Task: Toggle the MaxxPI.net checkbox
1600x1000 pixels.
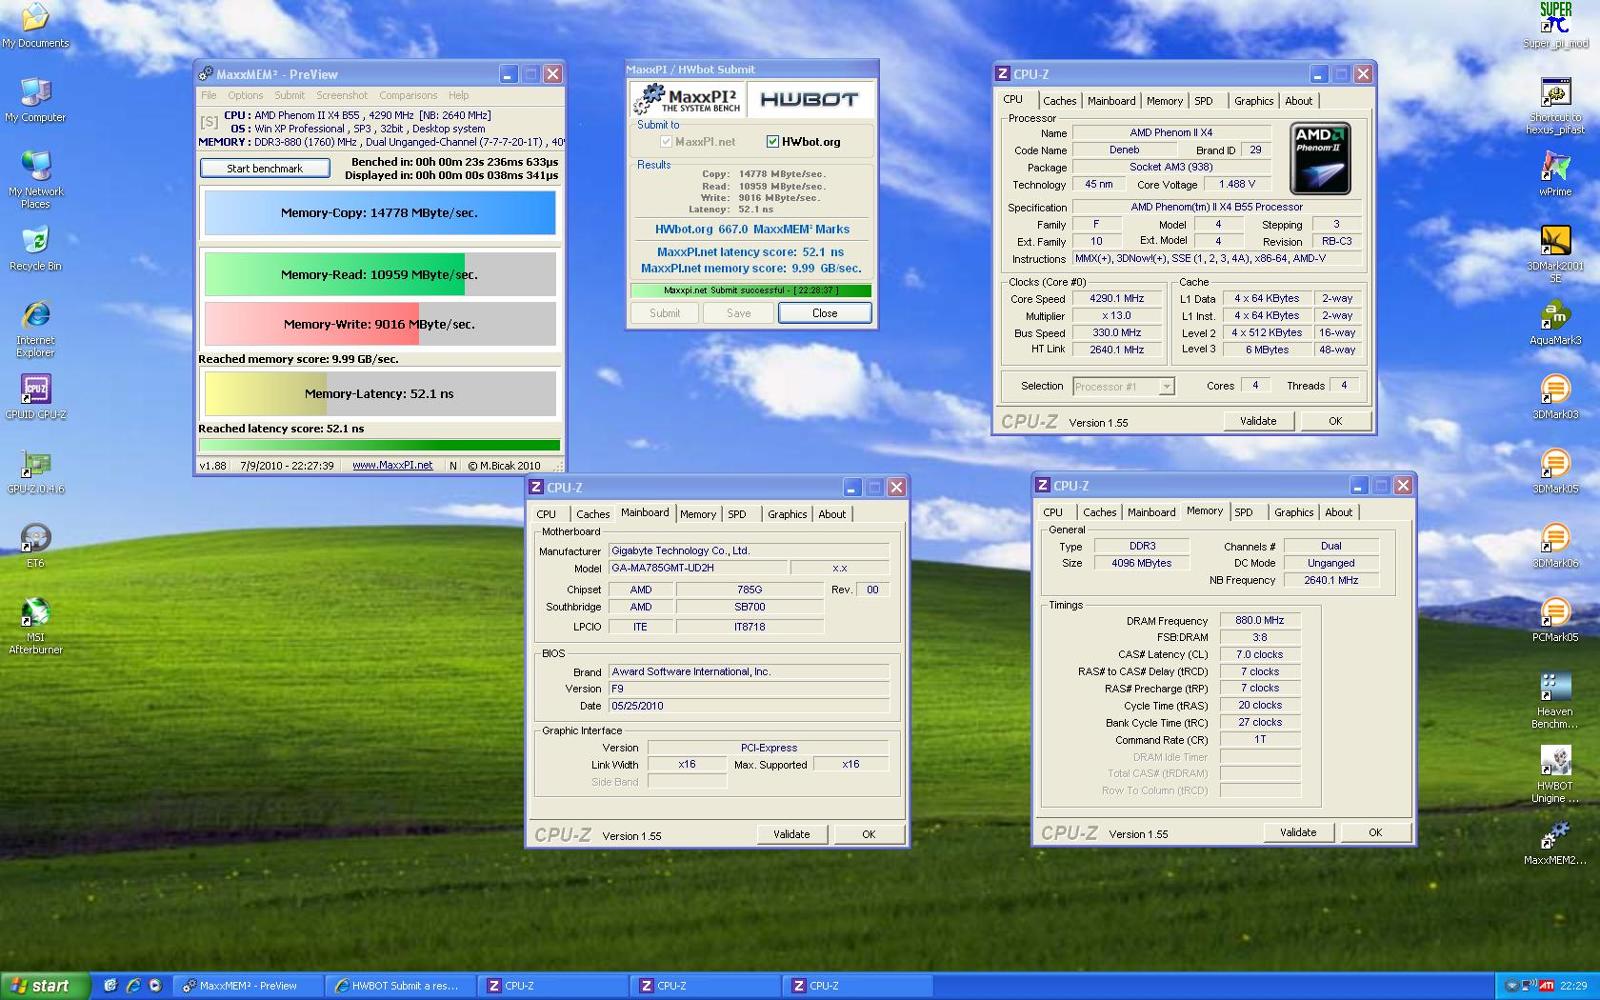Action: 666,141
